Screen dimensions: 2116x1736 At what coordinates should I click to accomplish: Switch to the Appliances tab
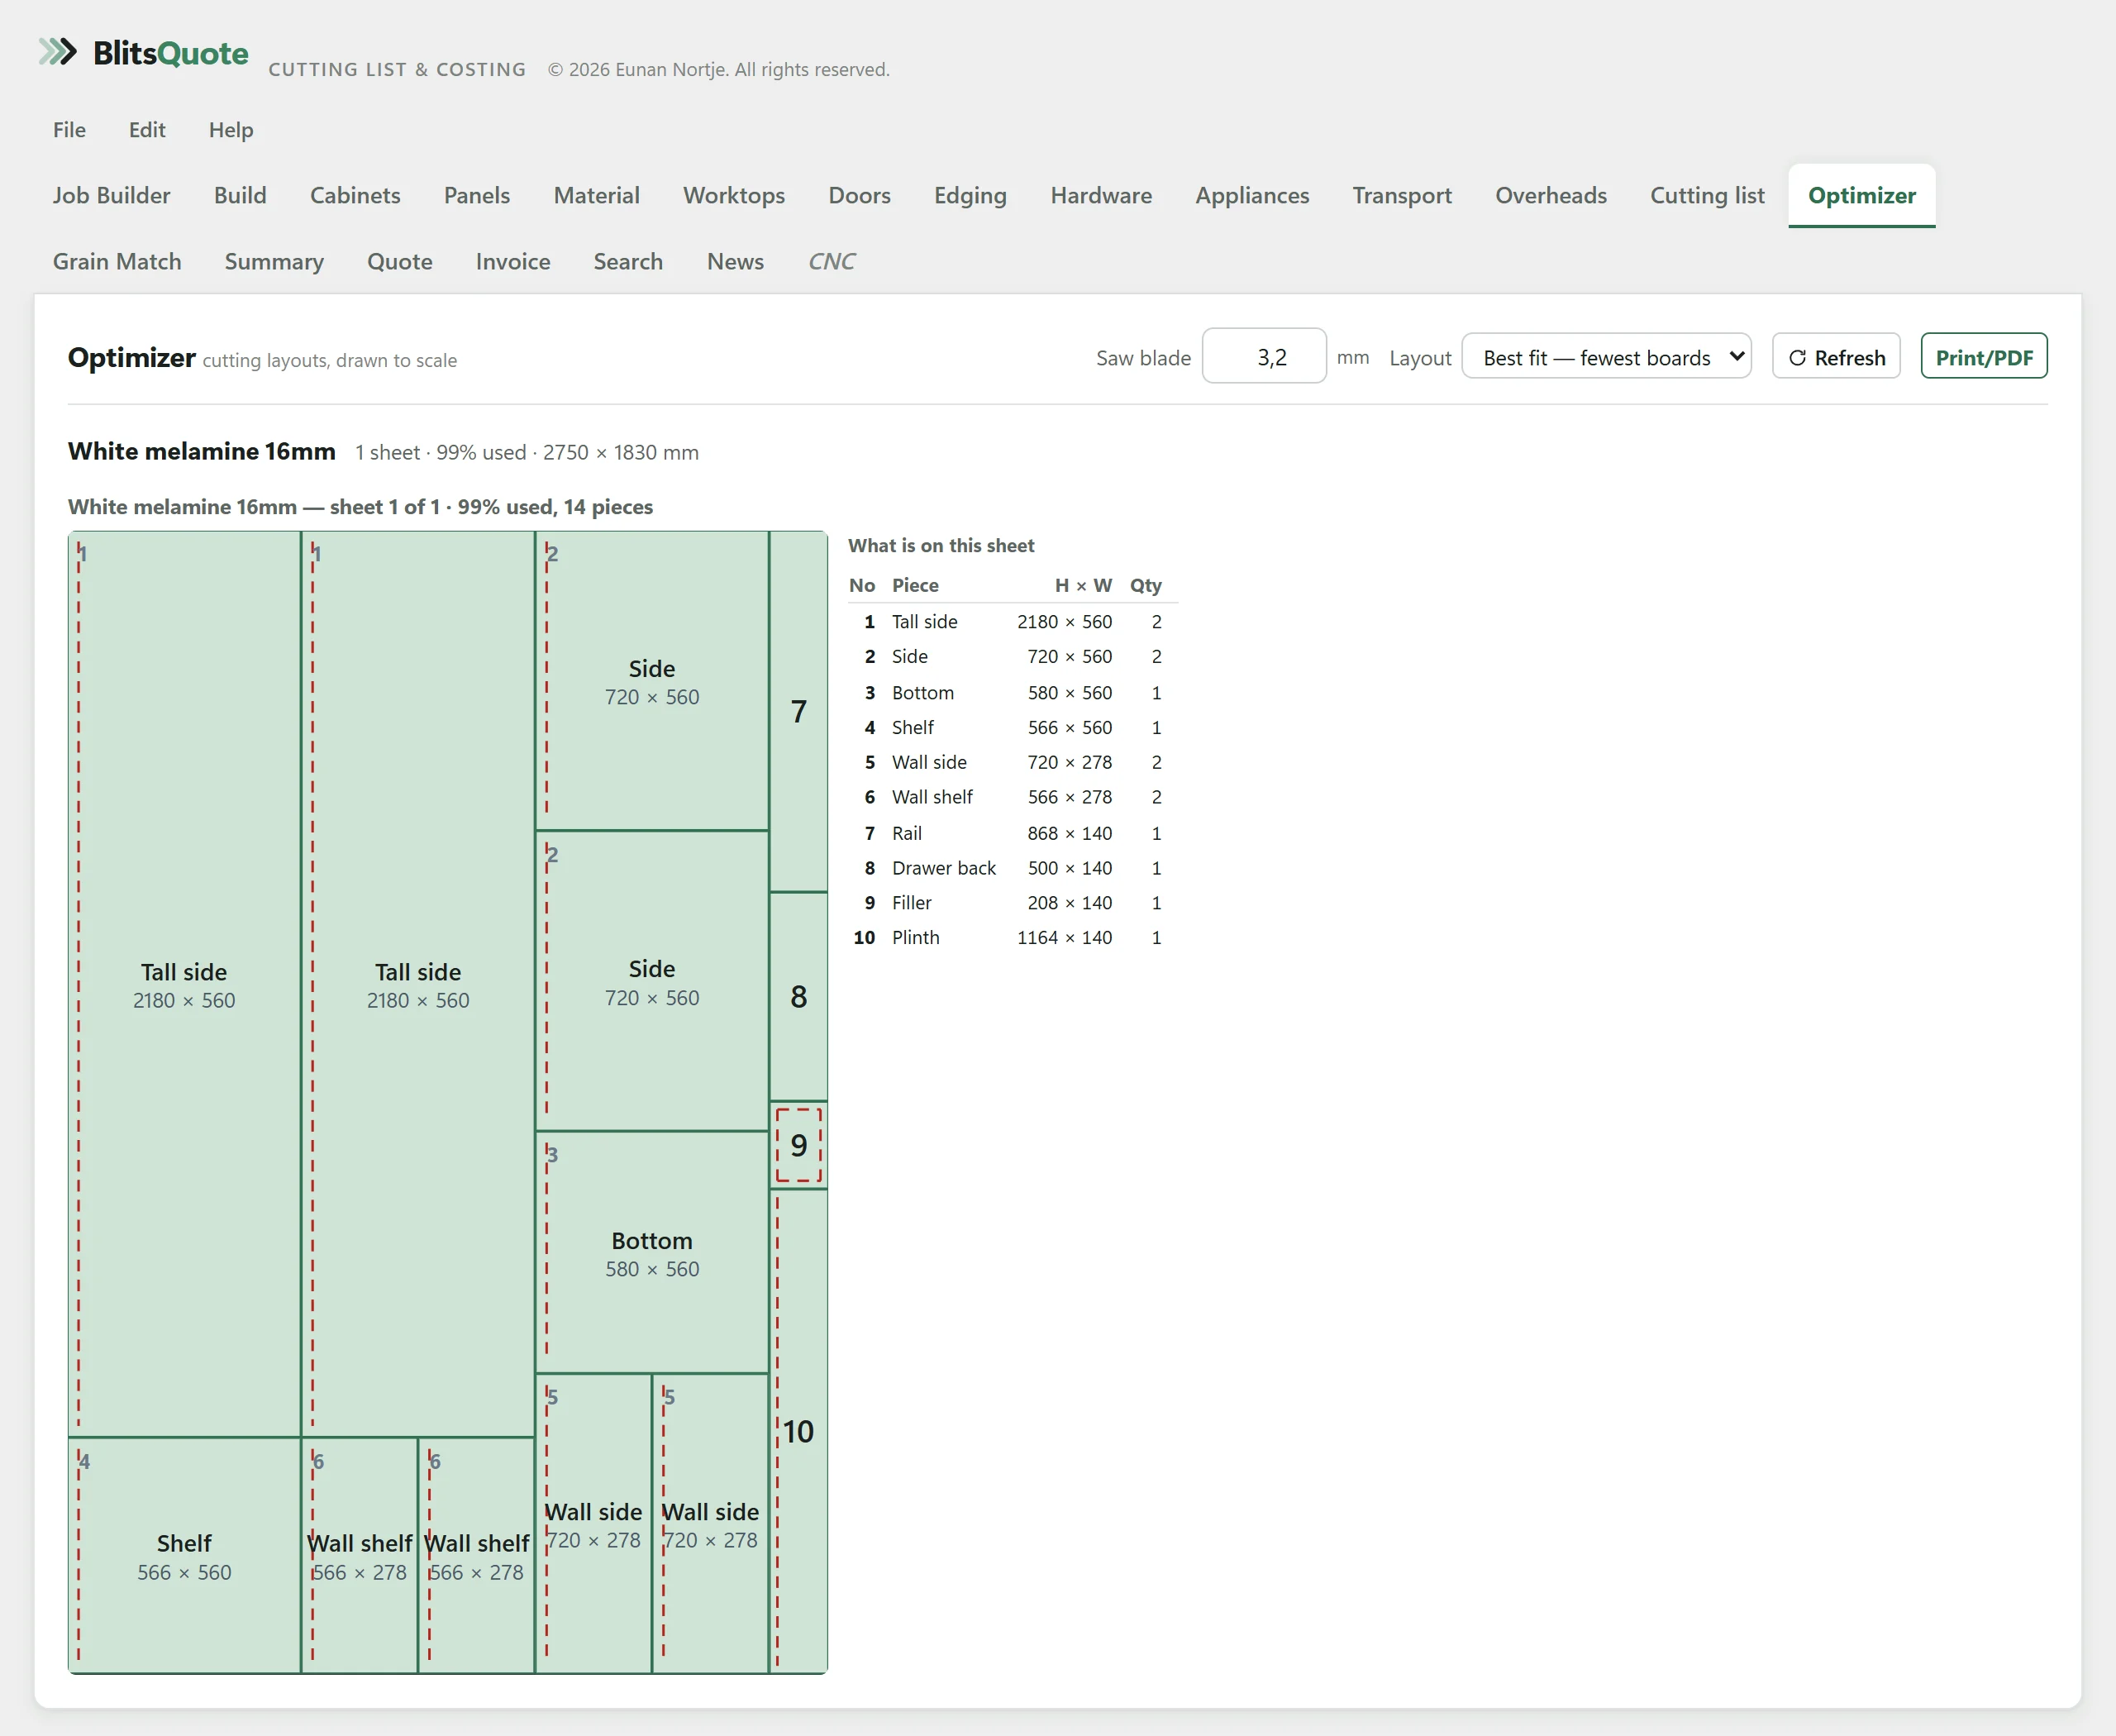(1252, 195)
